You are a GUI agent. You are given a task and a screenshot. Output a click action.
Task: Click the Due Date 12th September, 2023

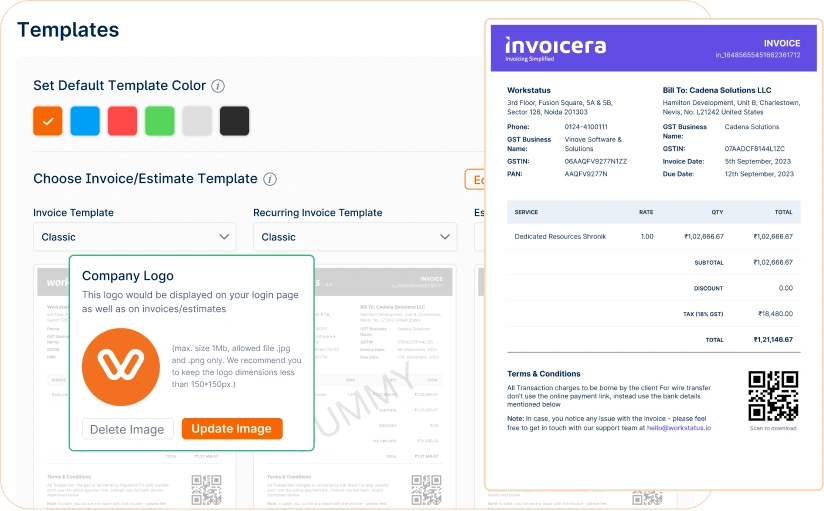759,174
